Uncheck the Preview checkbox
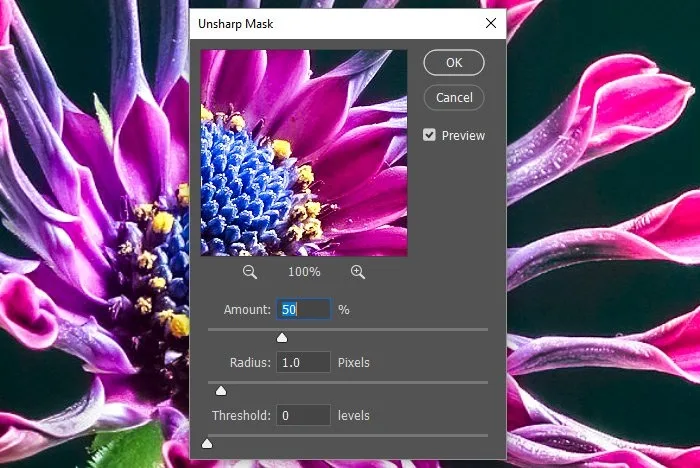700x468 pixels. tap(429, 135)
